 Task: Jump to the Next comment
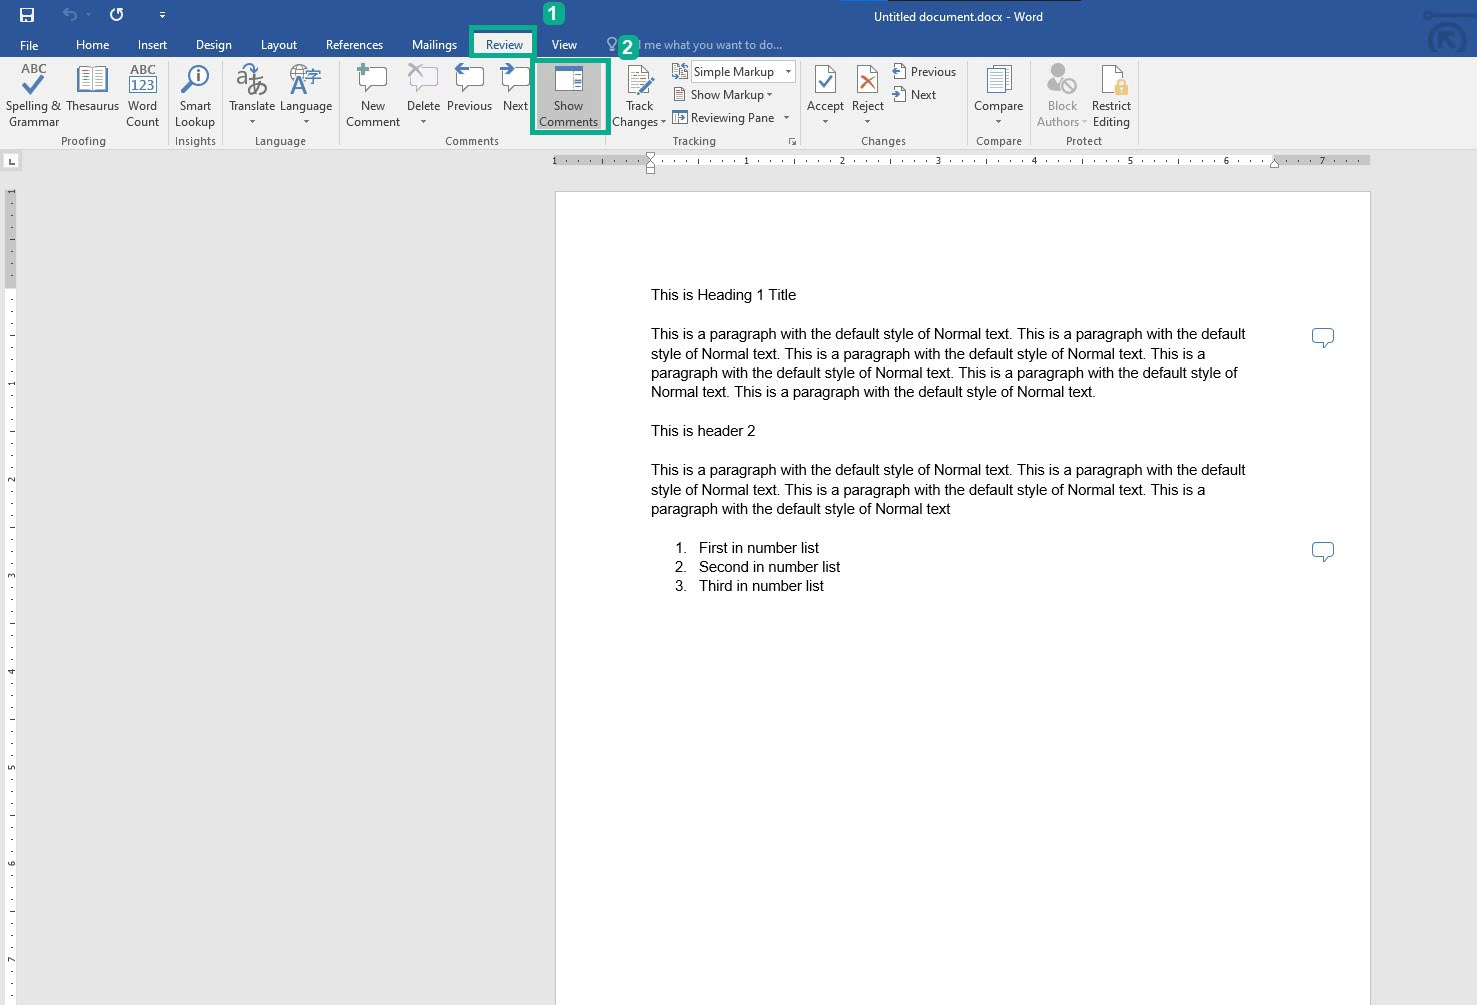[x=515, y=95]
